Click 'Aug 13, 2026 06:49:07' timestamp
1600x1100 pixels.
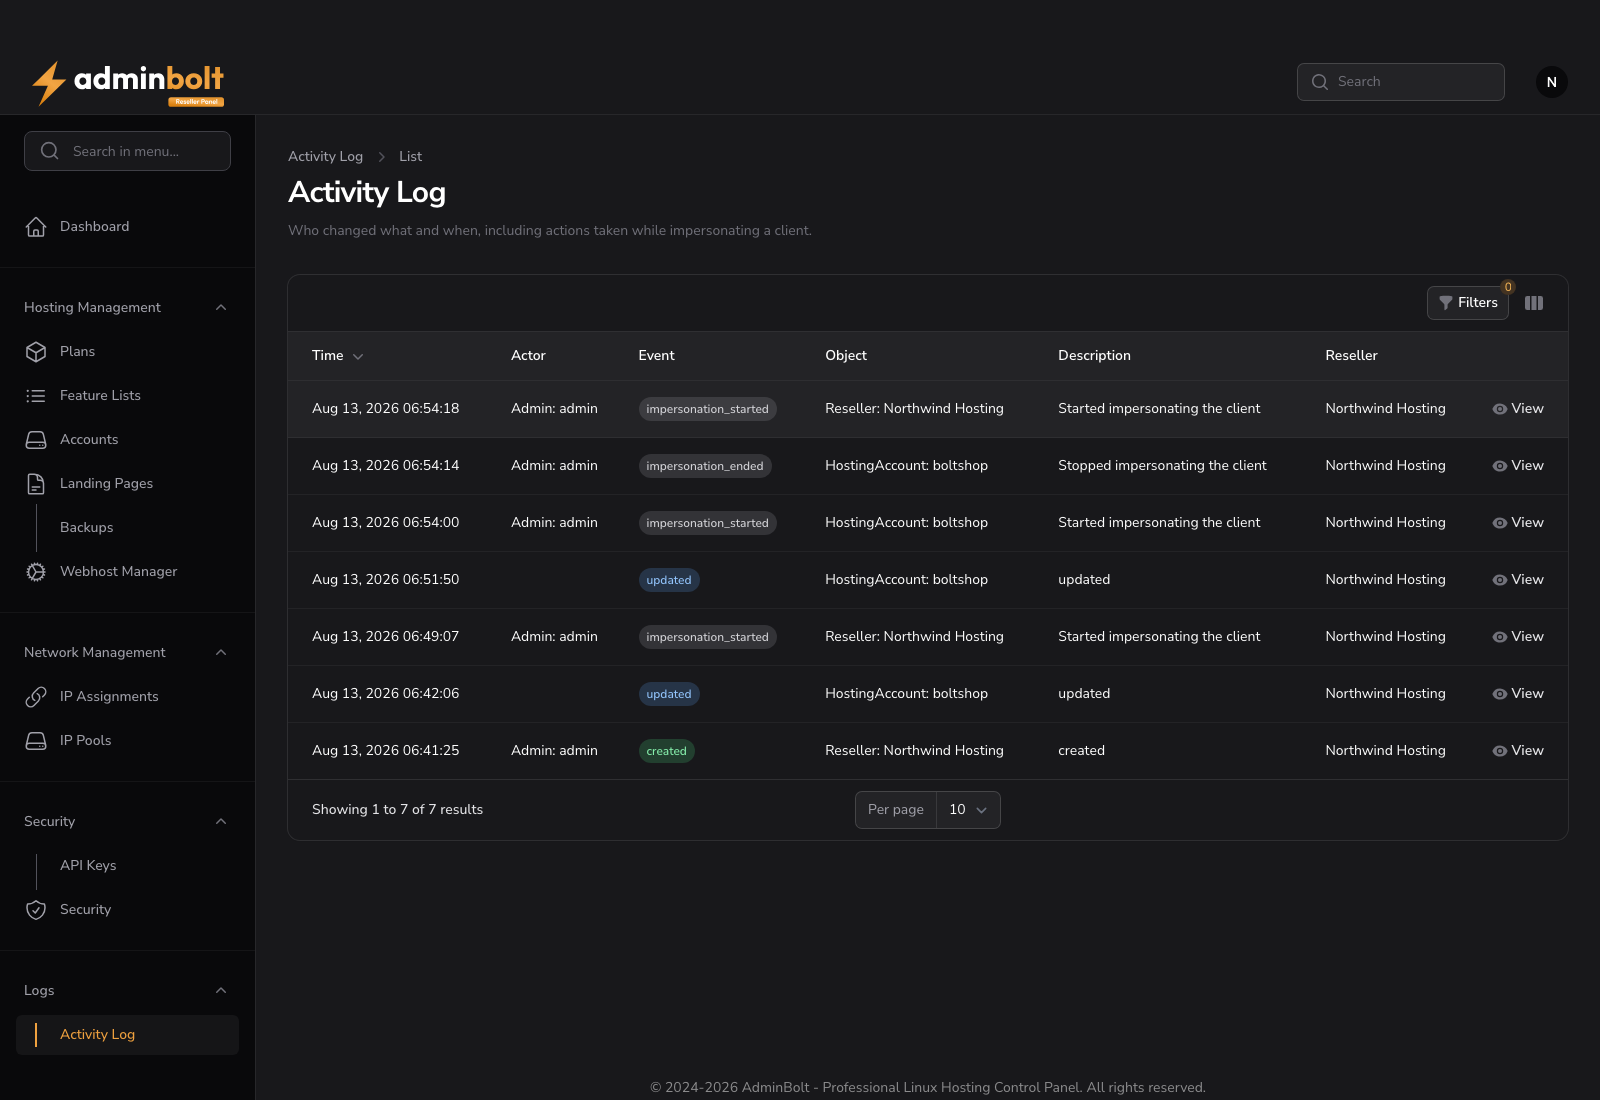(385, 637)
